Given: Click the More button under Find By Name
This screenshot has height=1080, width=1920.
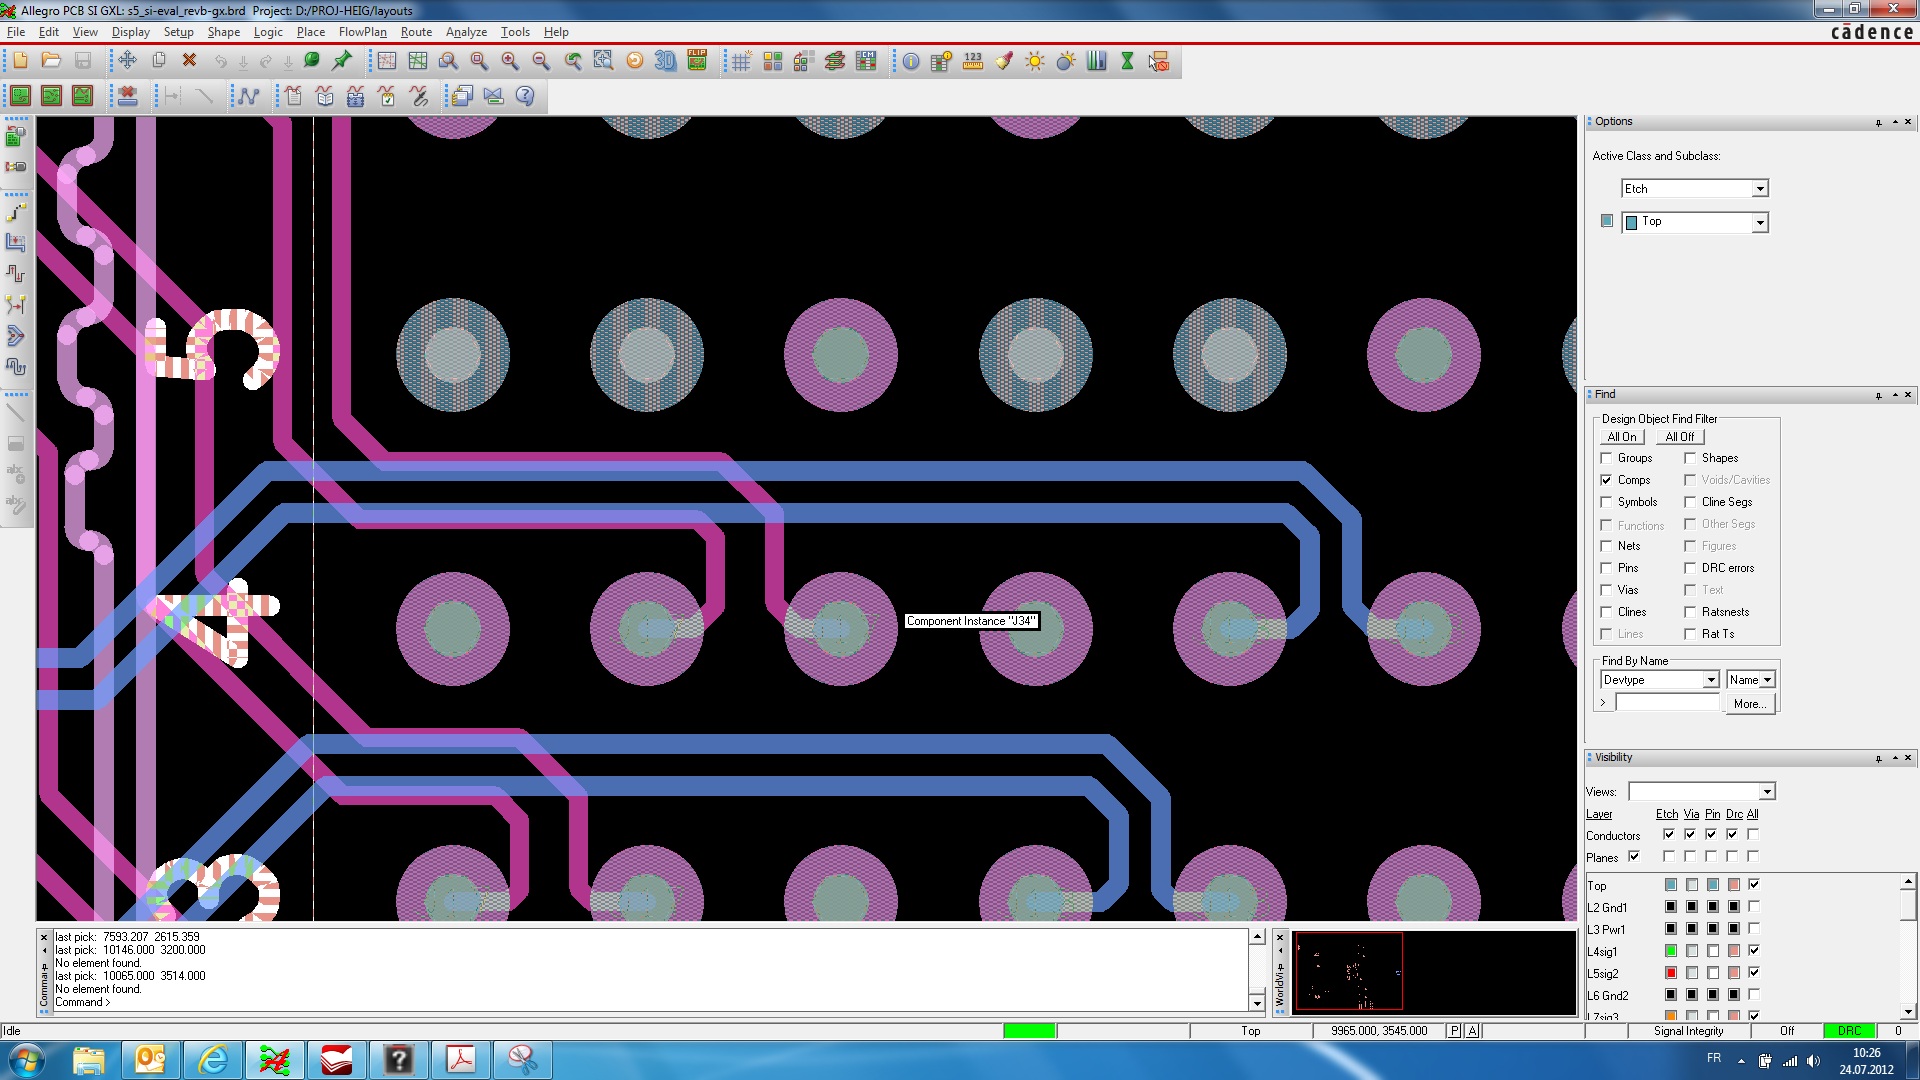Looking at the screenshot, I should 1748,703.
